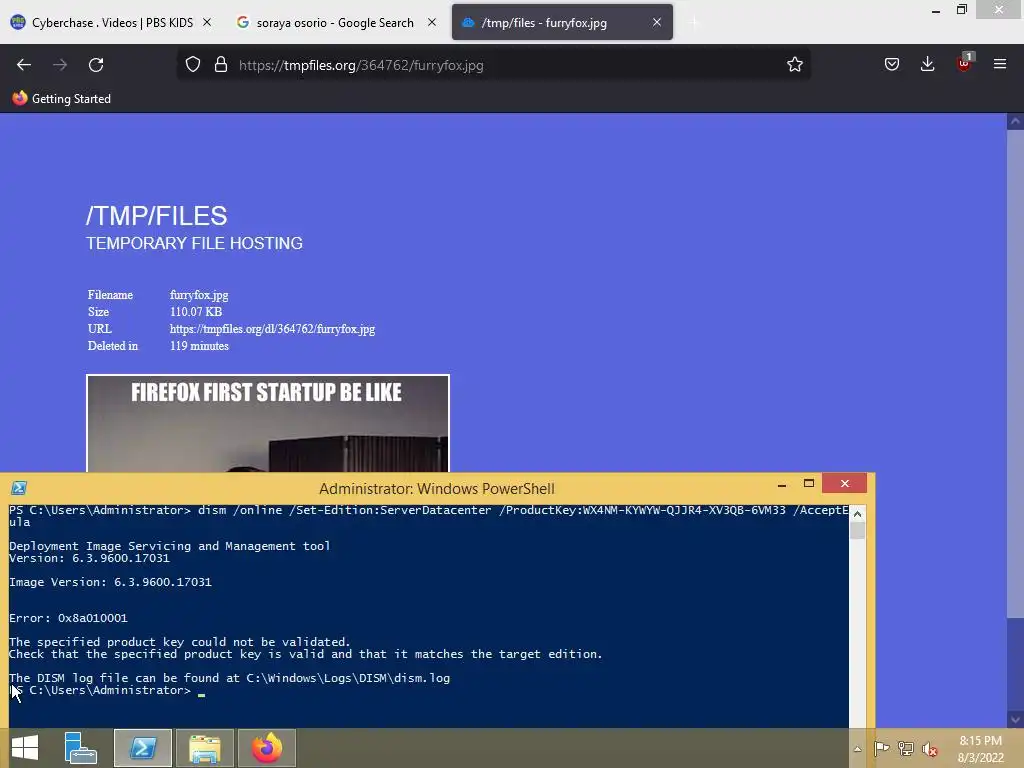1024x768 pixels.
Task: Switch to Cyberchase Videos PBS KIDS tab
Action: (111, 22)
